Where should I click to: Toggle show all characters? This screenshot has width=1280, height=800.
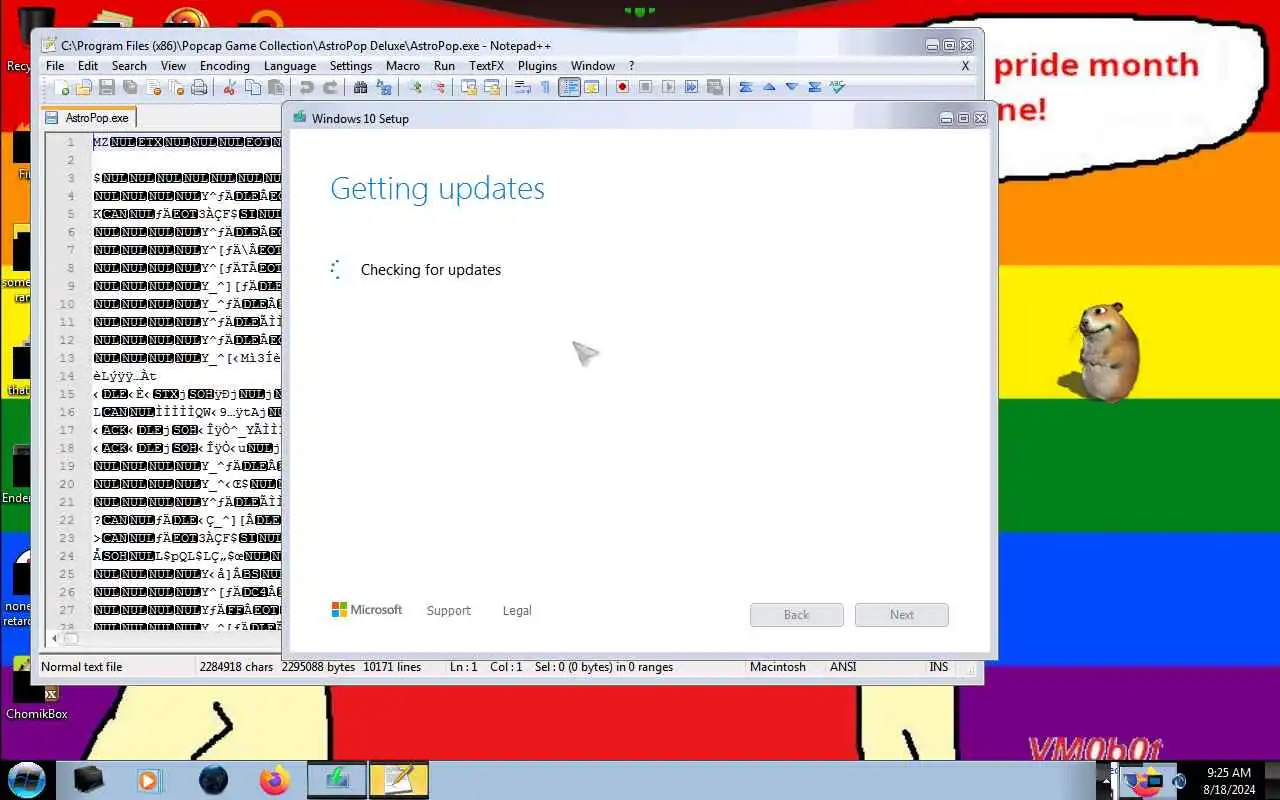click(545, 87)
